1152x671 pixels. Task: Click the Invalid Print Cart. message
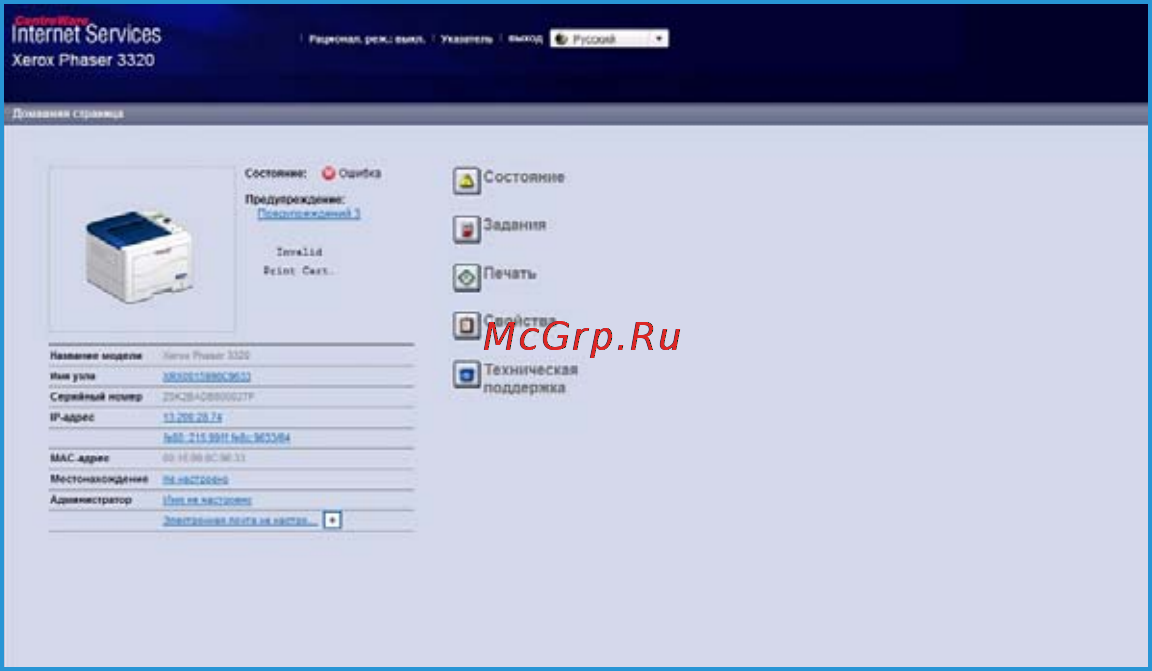(x=299, y=262)
